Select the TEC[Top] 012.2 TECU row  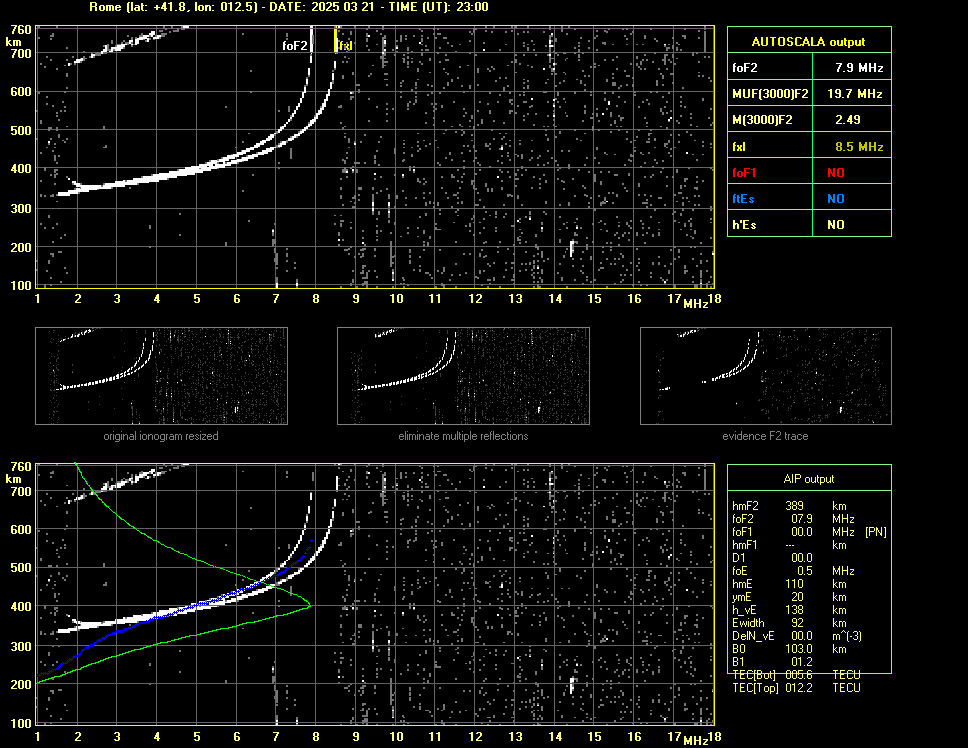[796, 687]
